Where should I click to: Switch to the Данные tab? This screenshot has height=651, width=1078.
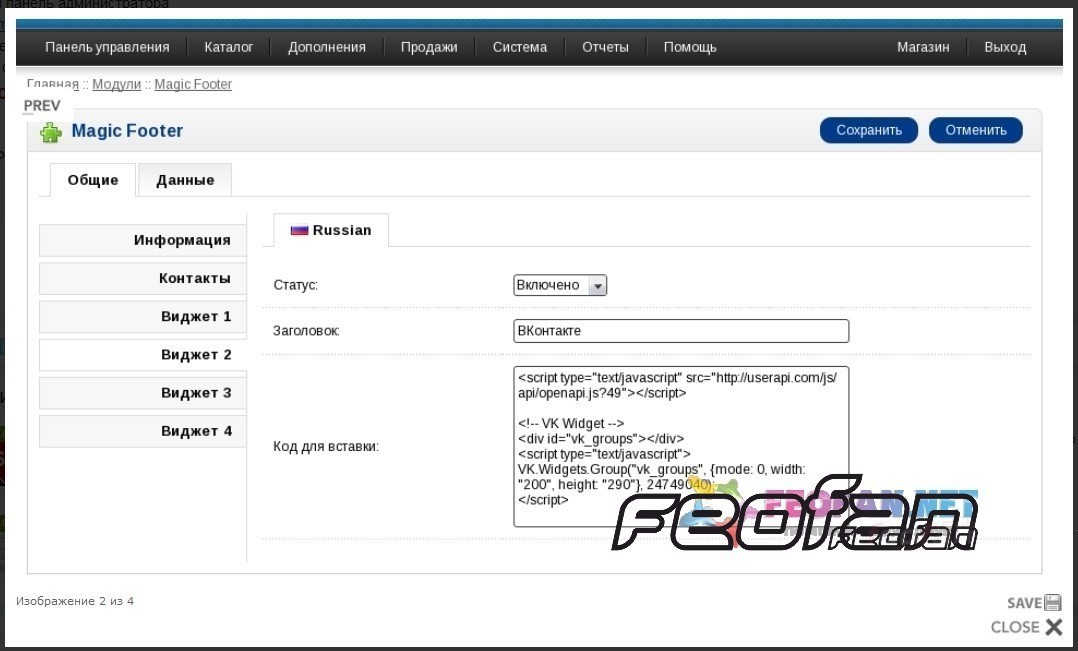point(185,180)
